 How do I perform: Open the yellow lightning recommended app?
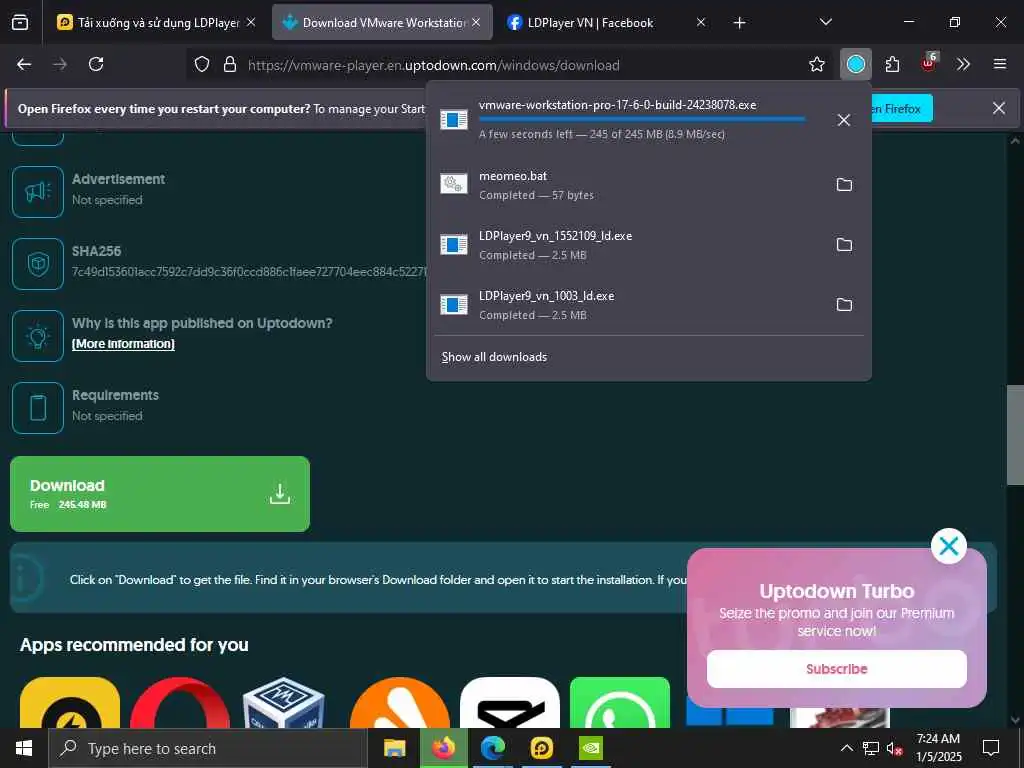click(70, 703)
